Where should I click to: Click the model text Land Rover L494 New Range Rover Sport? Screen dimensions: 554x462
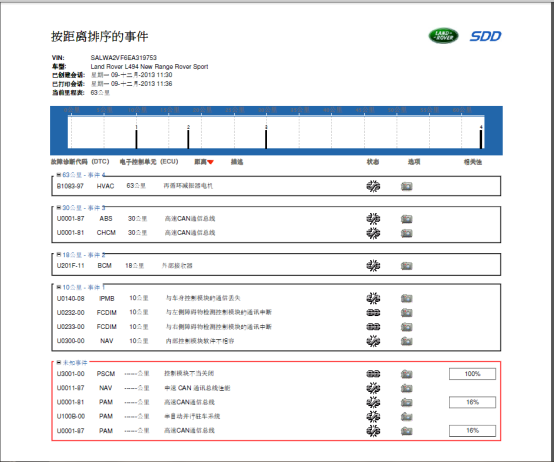[x=149, y=66]
